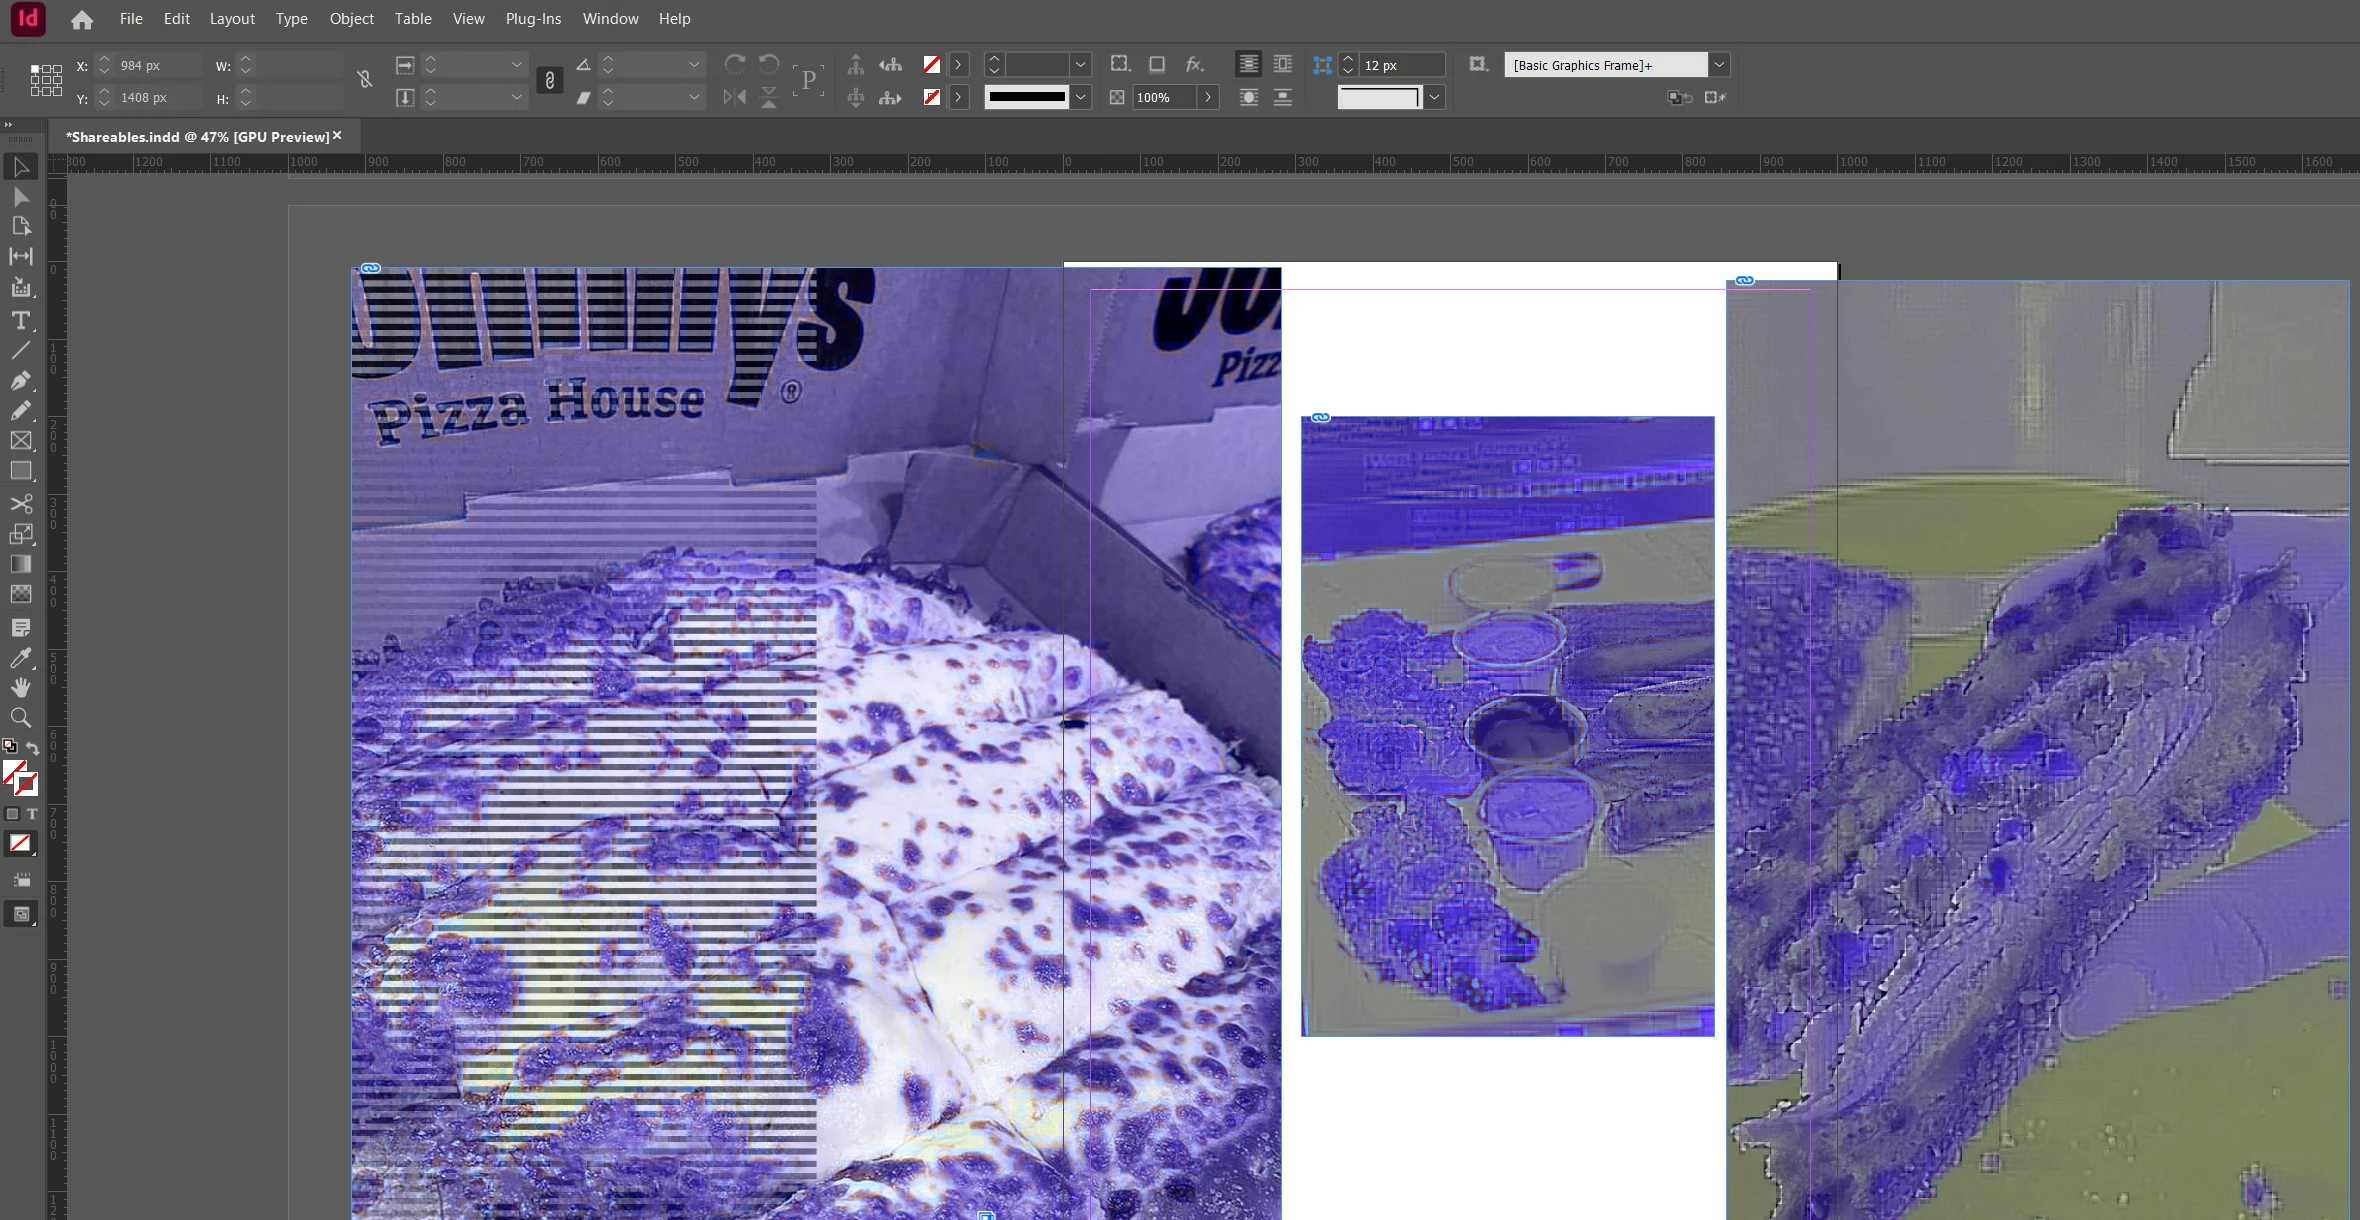Open the Window menu
This screenshot has height=1220, width=2360.
point(610,19)
